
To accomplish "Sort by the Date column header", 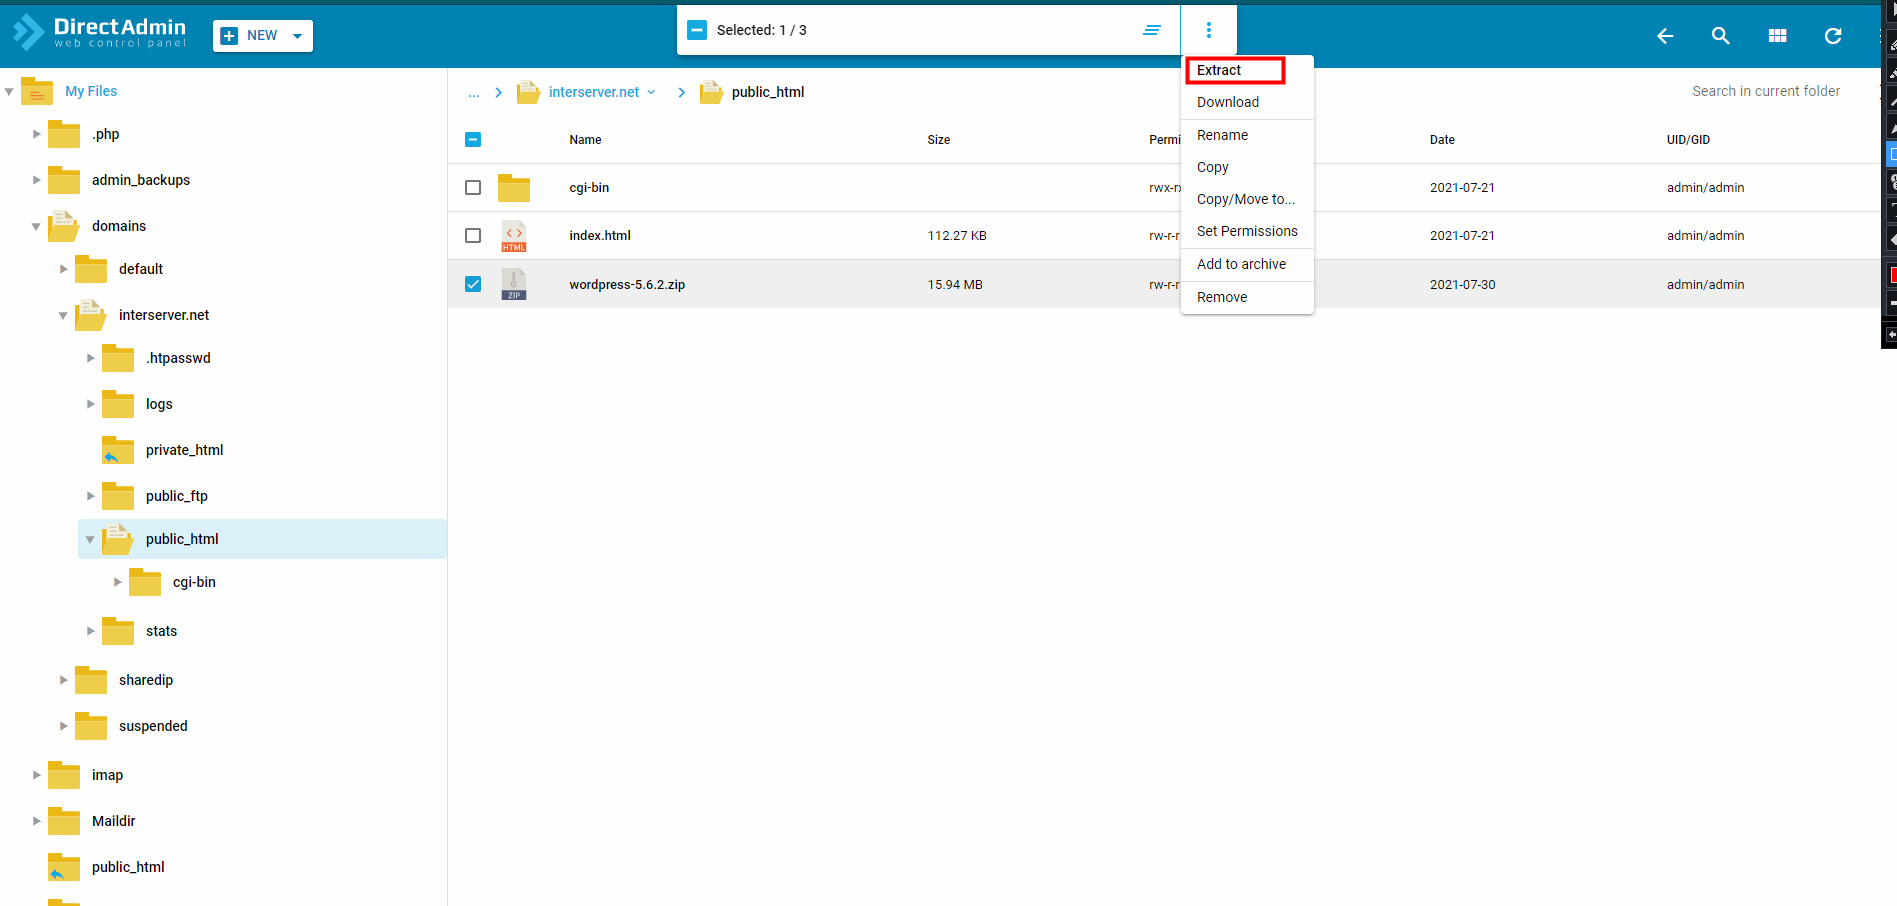I will pos(1442,140).
